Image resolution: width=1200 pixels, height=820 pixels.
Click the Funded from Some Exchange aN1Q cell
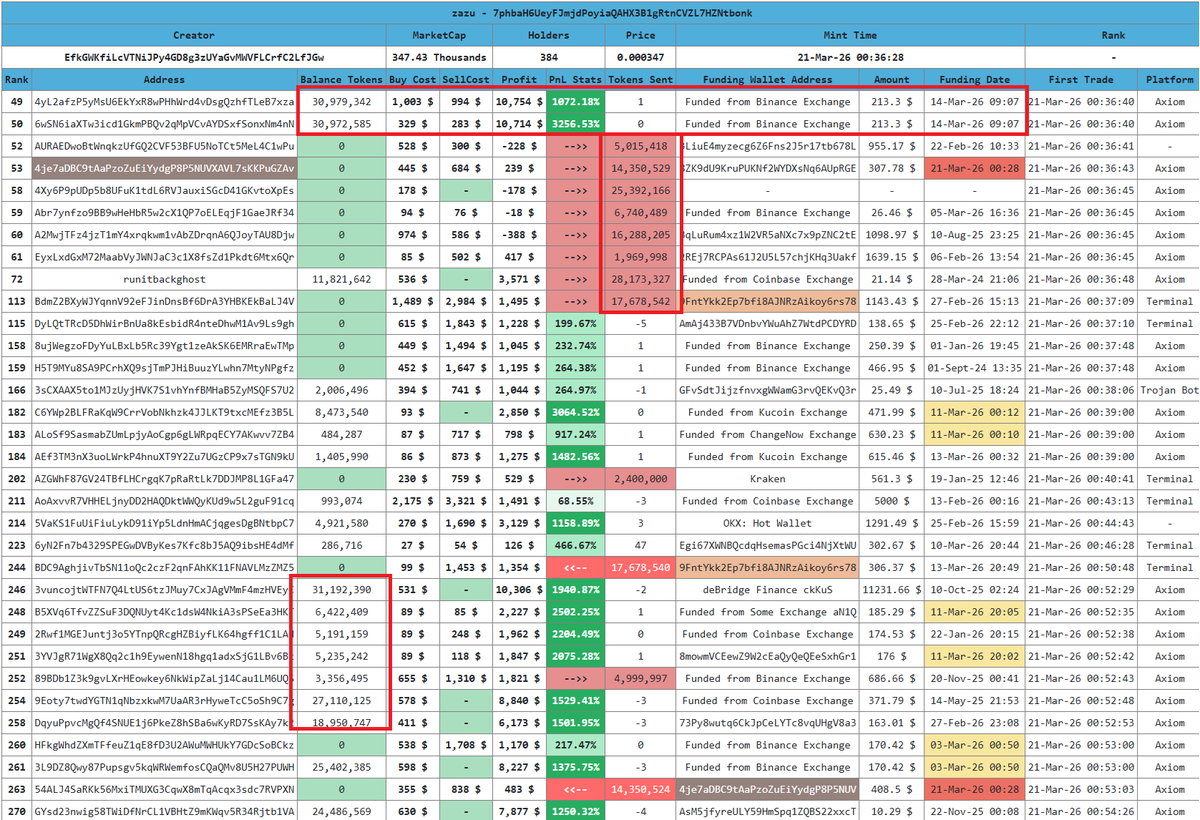pos(768,612)
